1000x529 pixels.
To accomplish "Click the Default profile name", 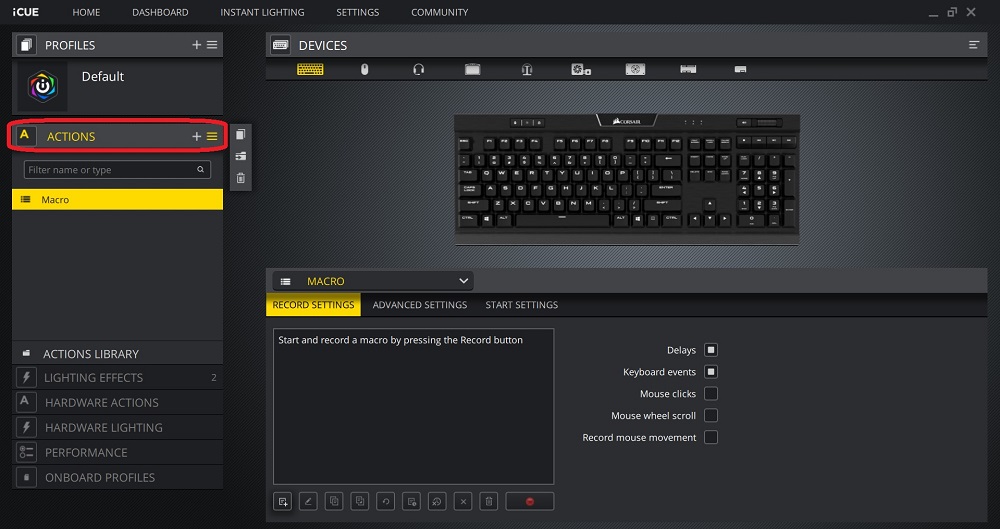I will (x=103, y=77).
